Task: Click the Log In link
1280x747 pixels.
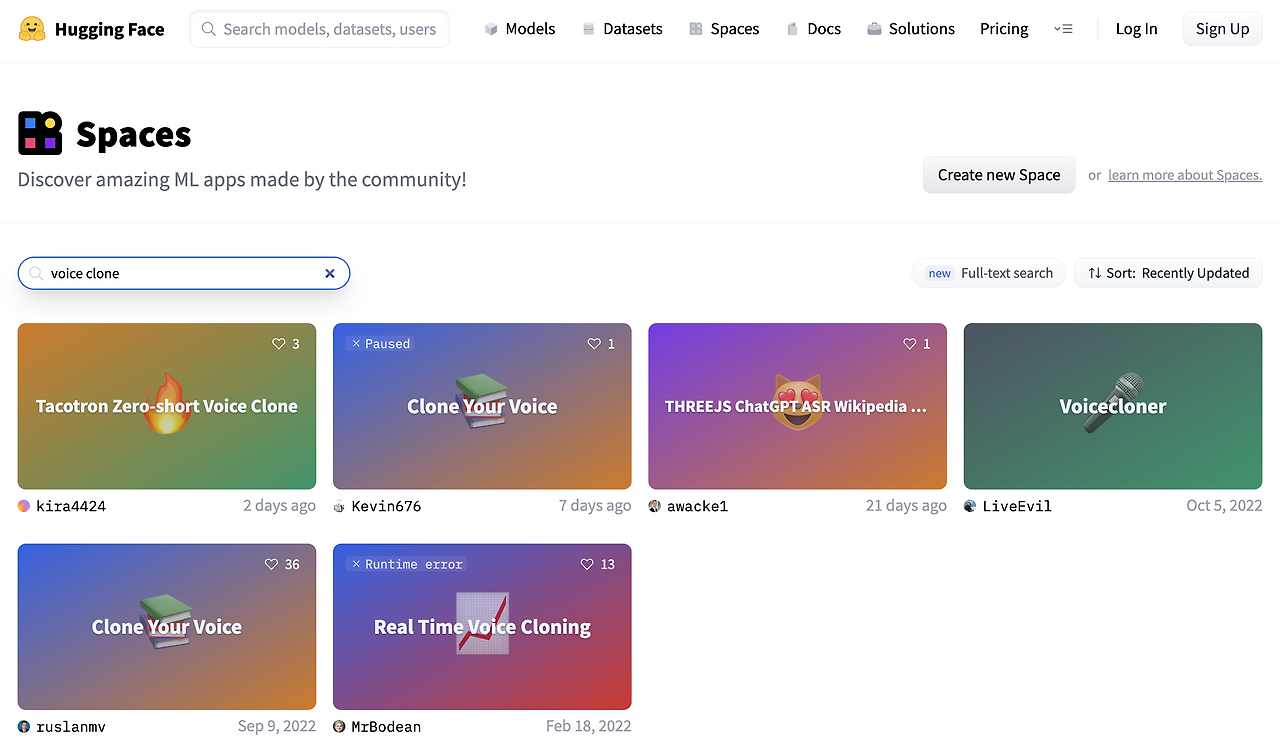Action: tap(1136, 29)
